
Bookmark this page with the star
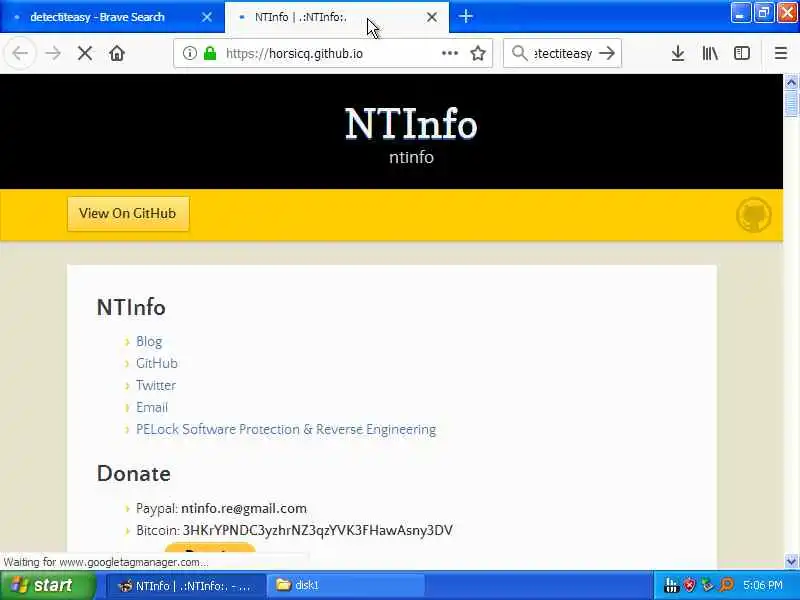[478, 53]
